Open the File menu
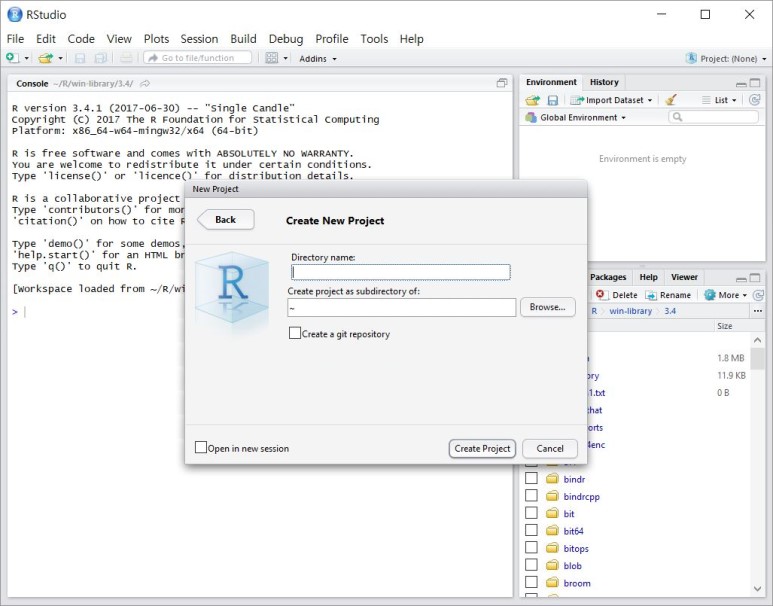This screenshot has height=606, width=773. [15, 39]
